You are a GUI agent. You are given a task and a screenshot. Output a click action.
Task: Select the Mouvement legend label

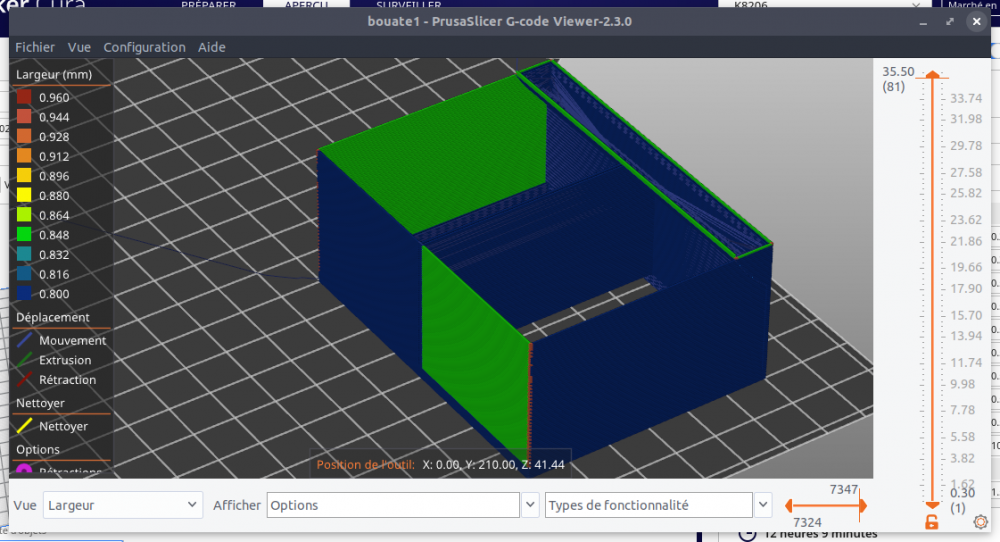pyautogui.click(x=73, y=341)
